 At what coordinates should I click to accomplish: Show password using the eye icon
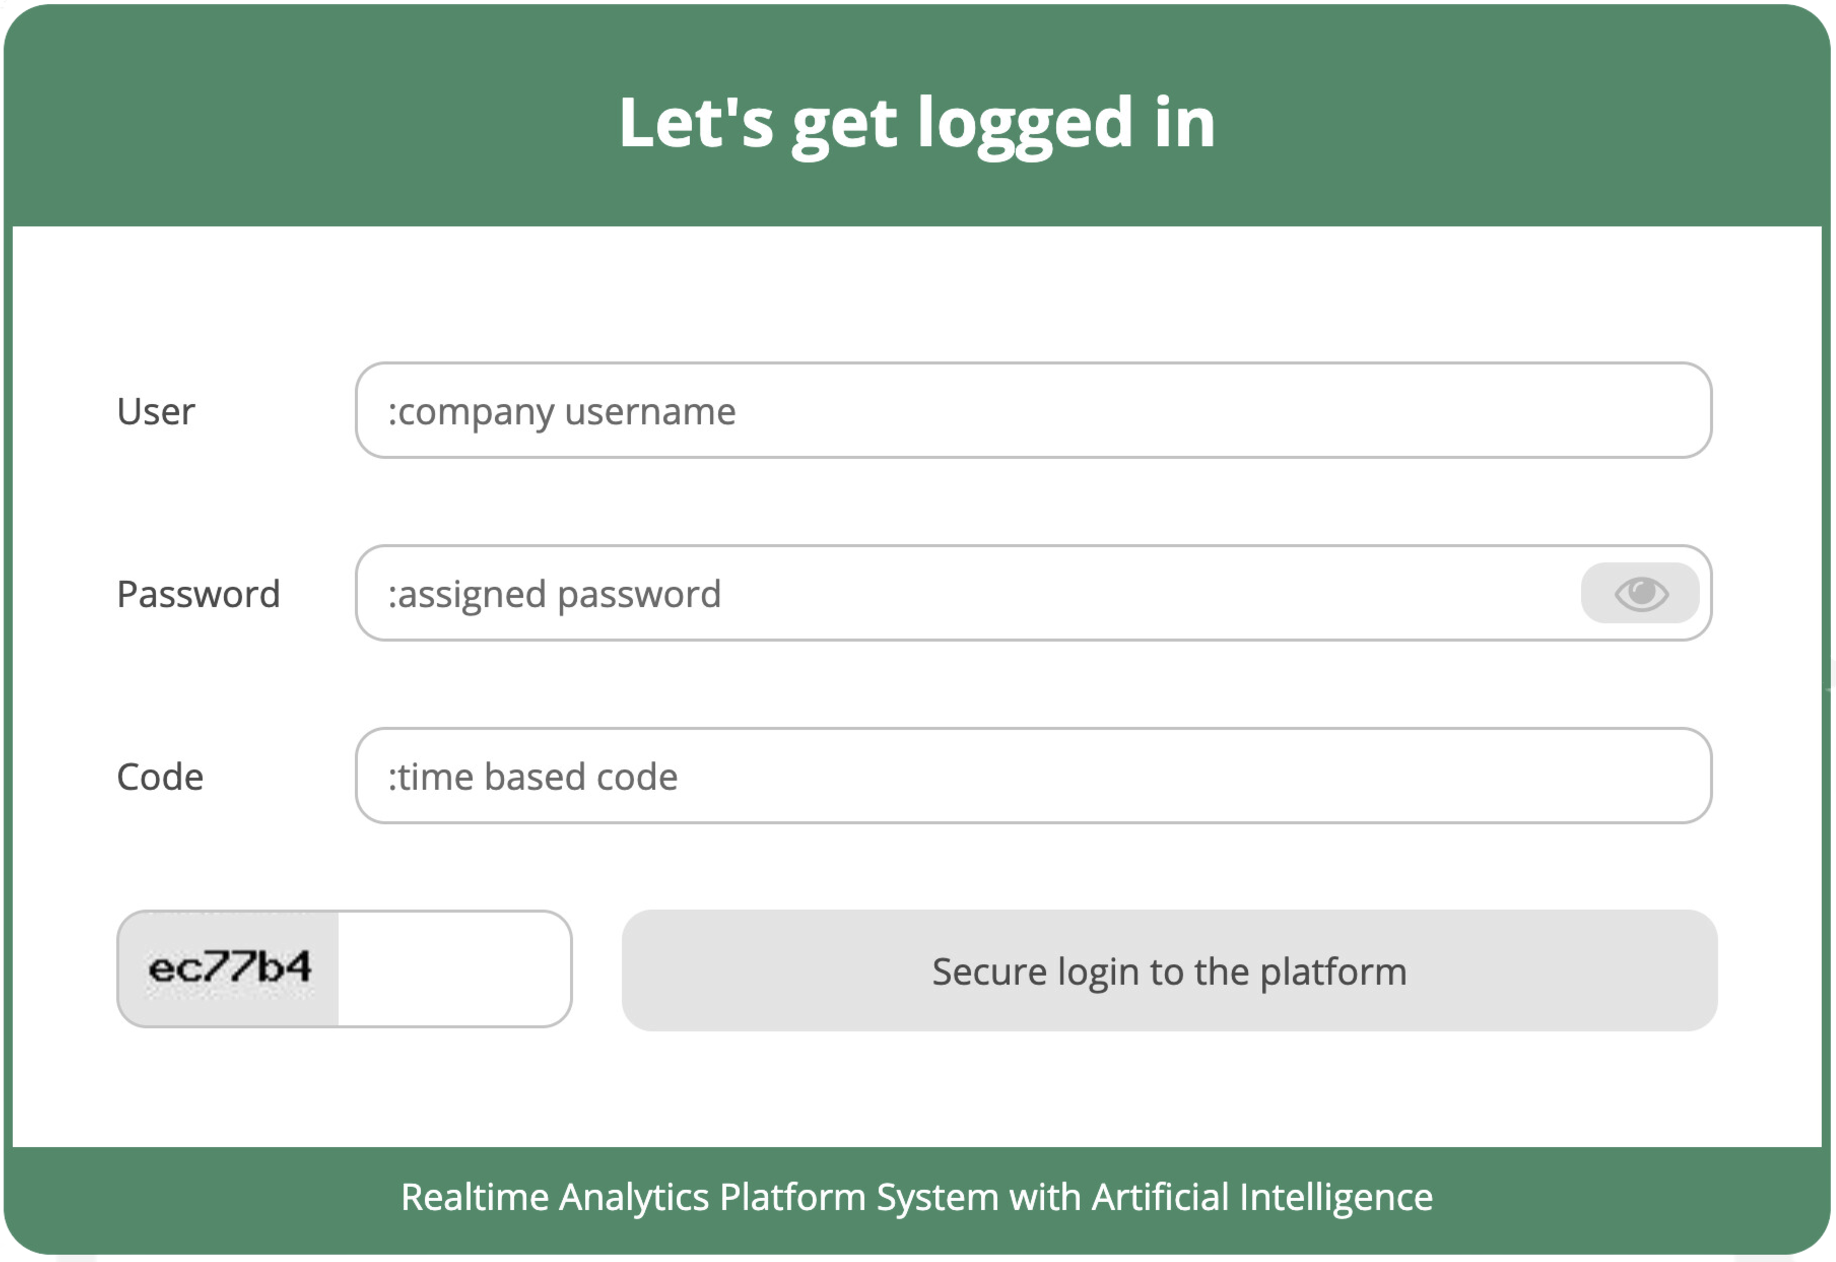click(x=1640, y=593)
